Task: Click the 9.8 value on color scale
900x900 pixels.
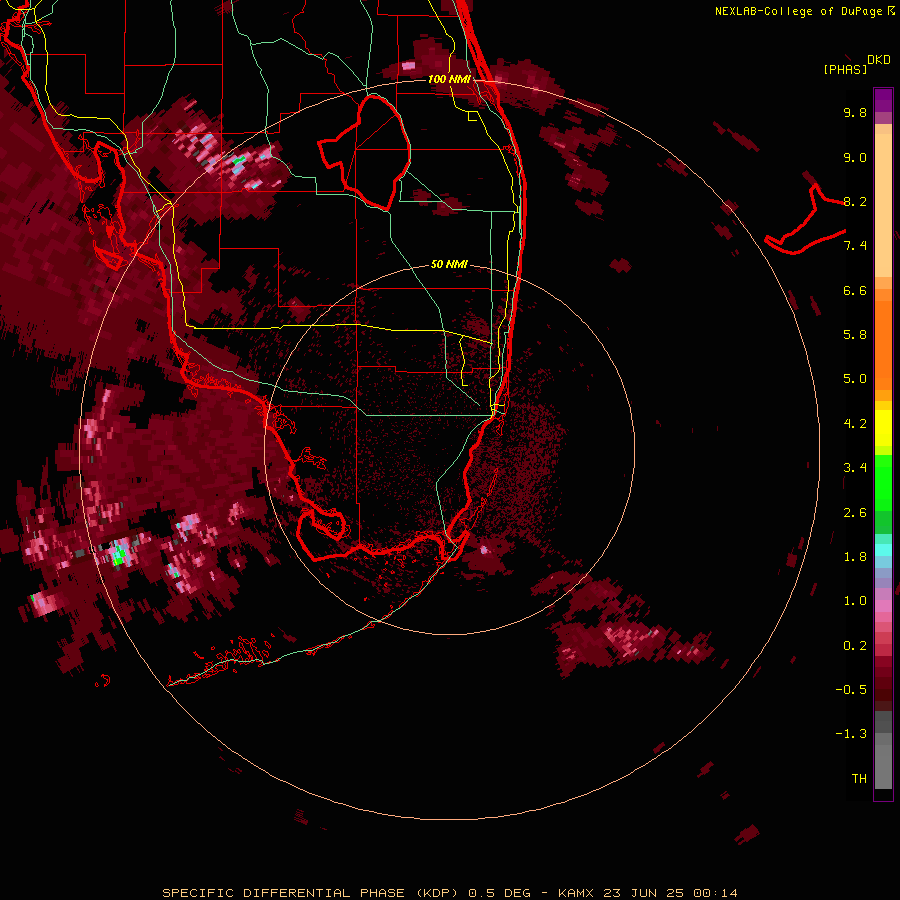Action: [x=855, y=112]
